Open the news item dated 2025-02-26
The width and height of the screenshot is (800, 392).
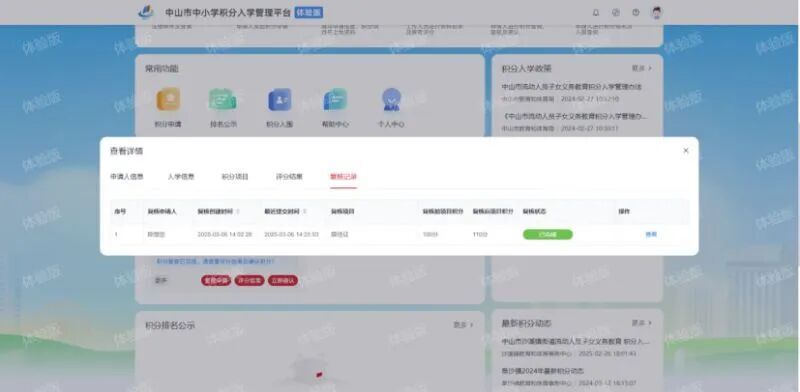pos(575,341)
